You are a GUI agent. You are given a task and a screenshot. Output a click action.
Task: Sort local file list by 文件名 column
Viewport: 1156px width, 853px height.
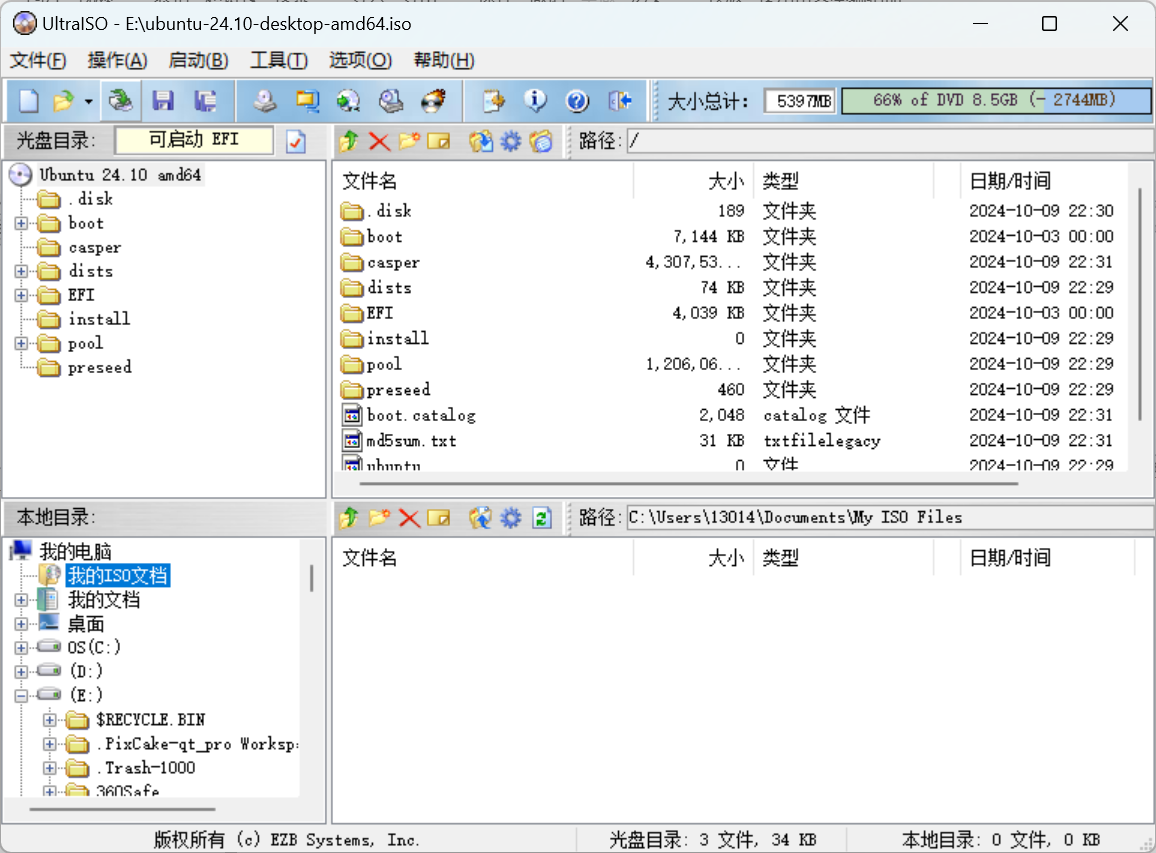click(484, 558)
